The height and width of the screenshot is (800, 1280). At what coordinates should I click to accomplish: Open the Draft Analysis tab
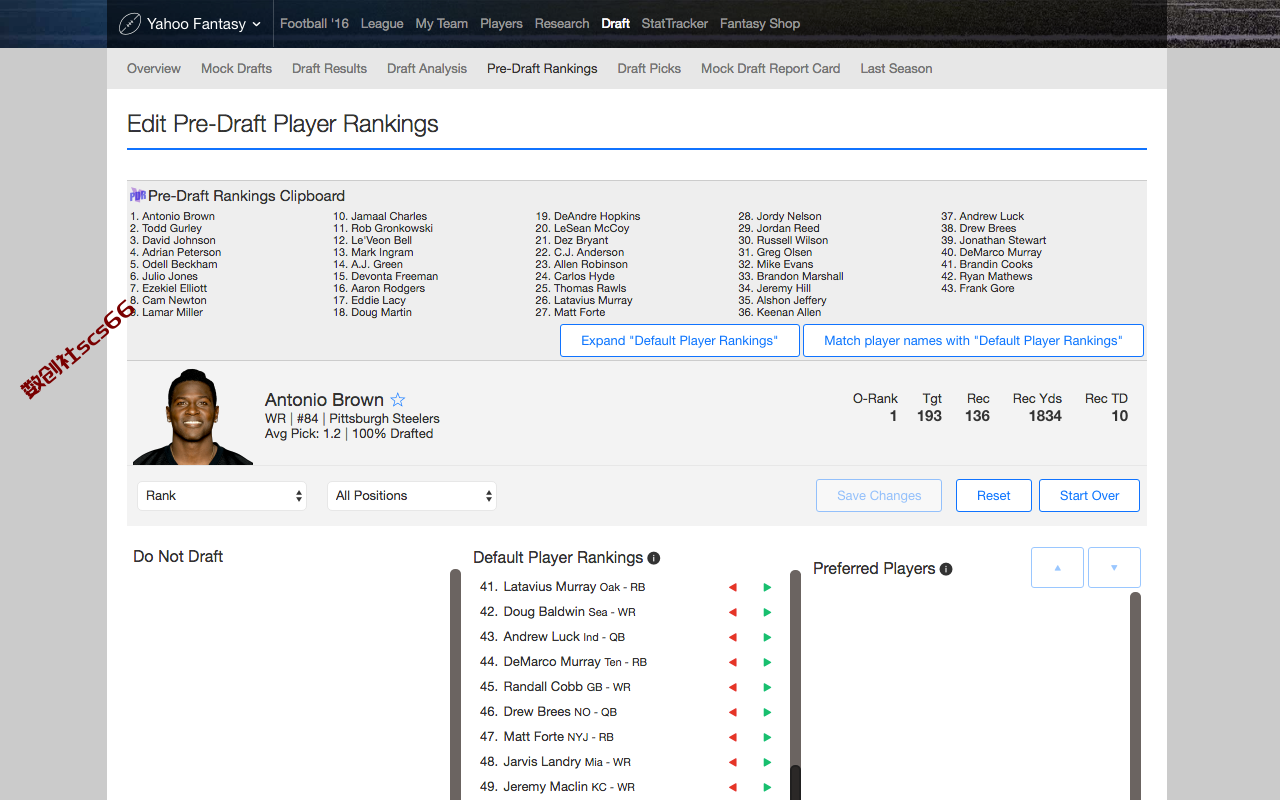[x=427, y=68]
